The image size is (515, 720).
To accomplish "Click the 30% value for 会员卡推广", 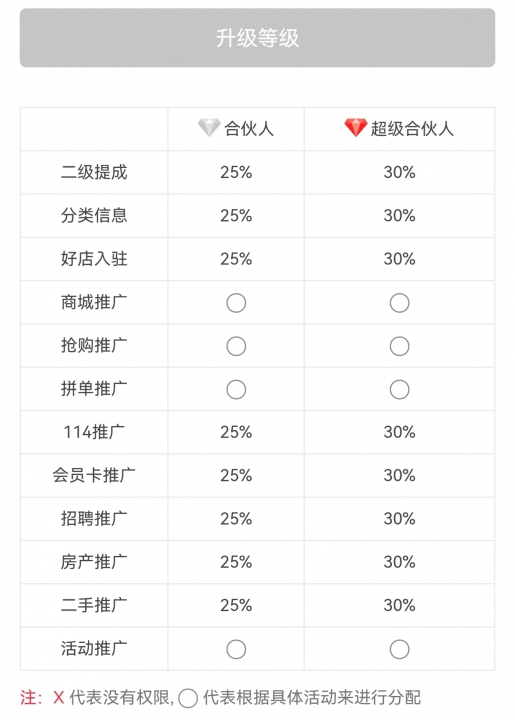I will pyautogui.click(x=399, y=475).
